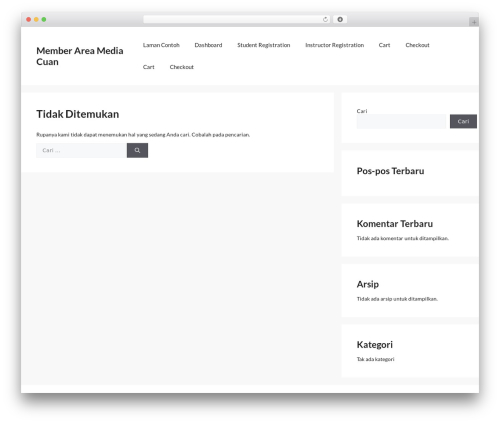This screenshot has width=500, height=423.
Task: Click the Kategori heading
Action: [375, 345]
